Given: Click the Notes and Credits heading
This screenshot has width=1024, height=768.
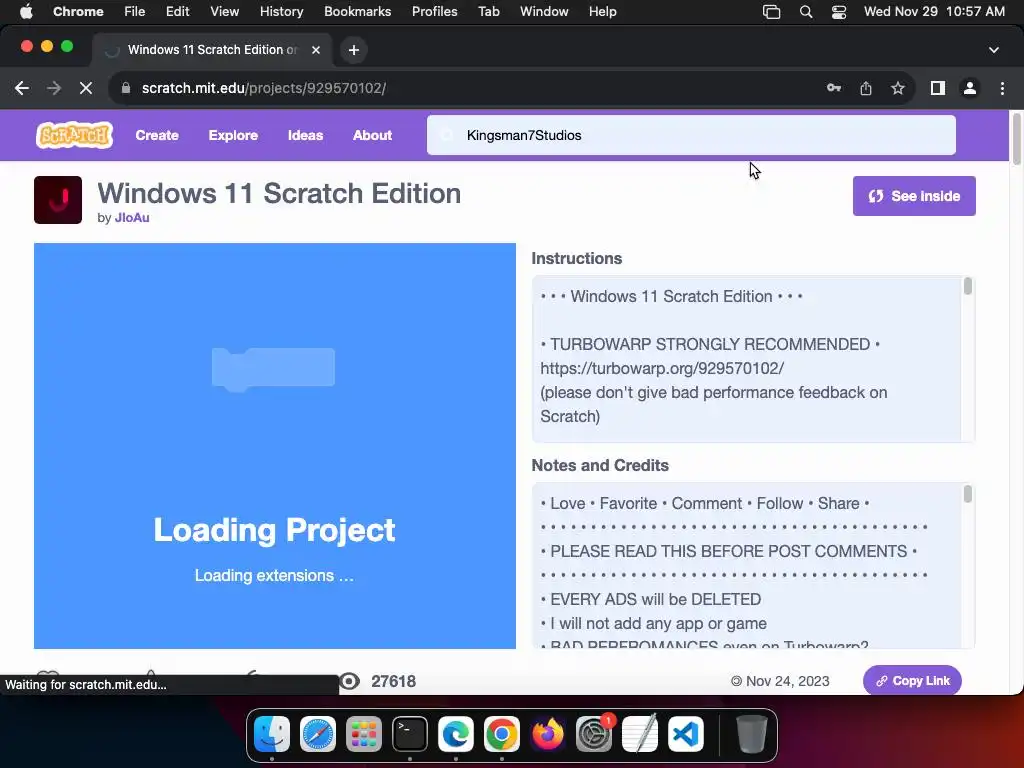Looking at the screenshot, I should click(x=600, y=466).
